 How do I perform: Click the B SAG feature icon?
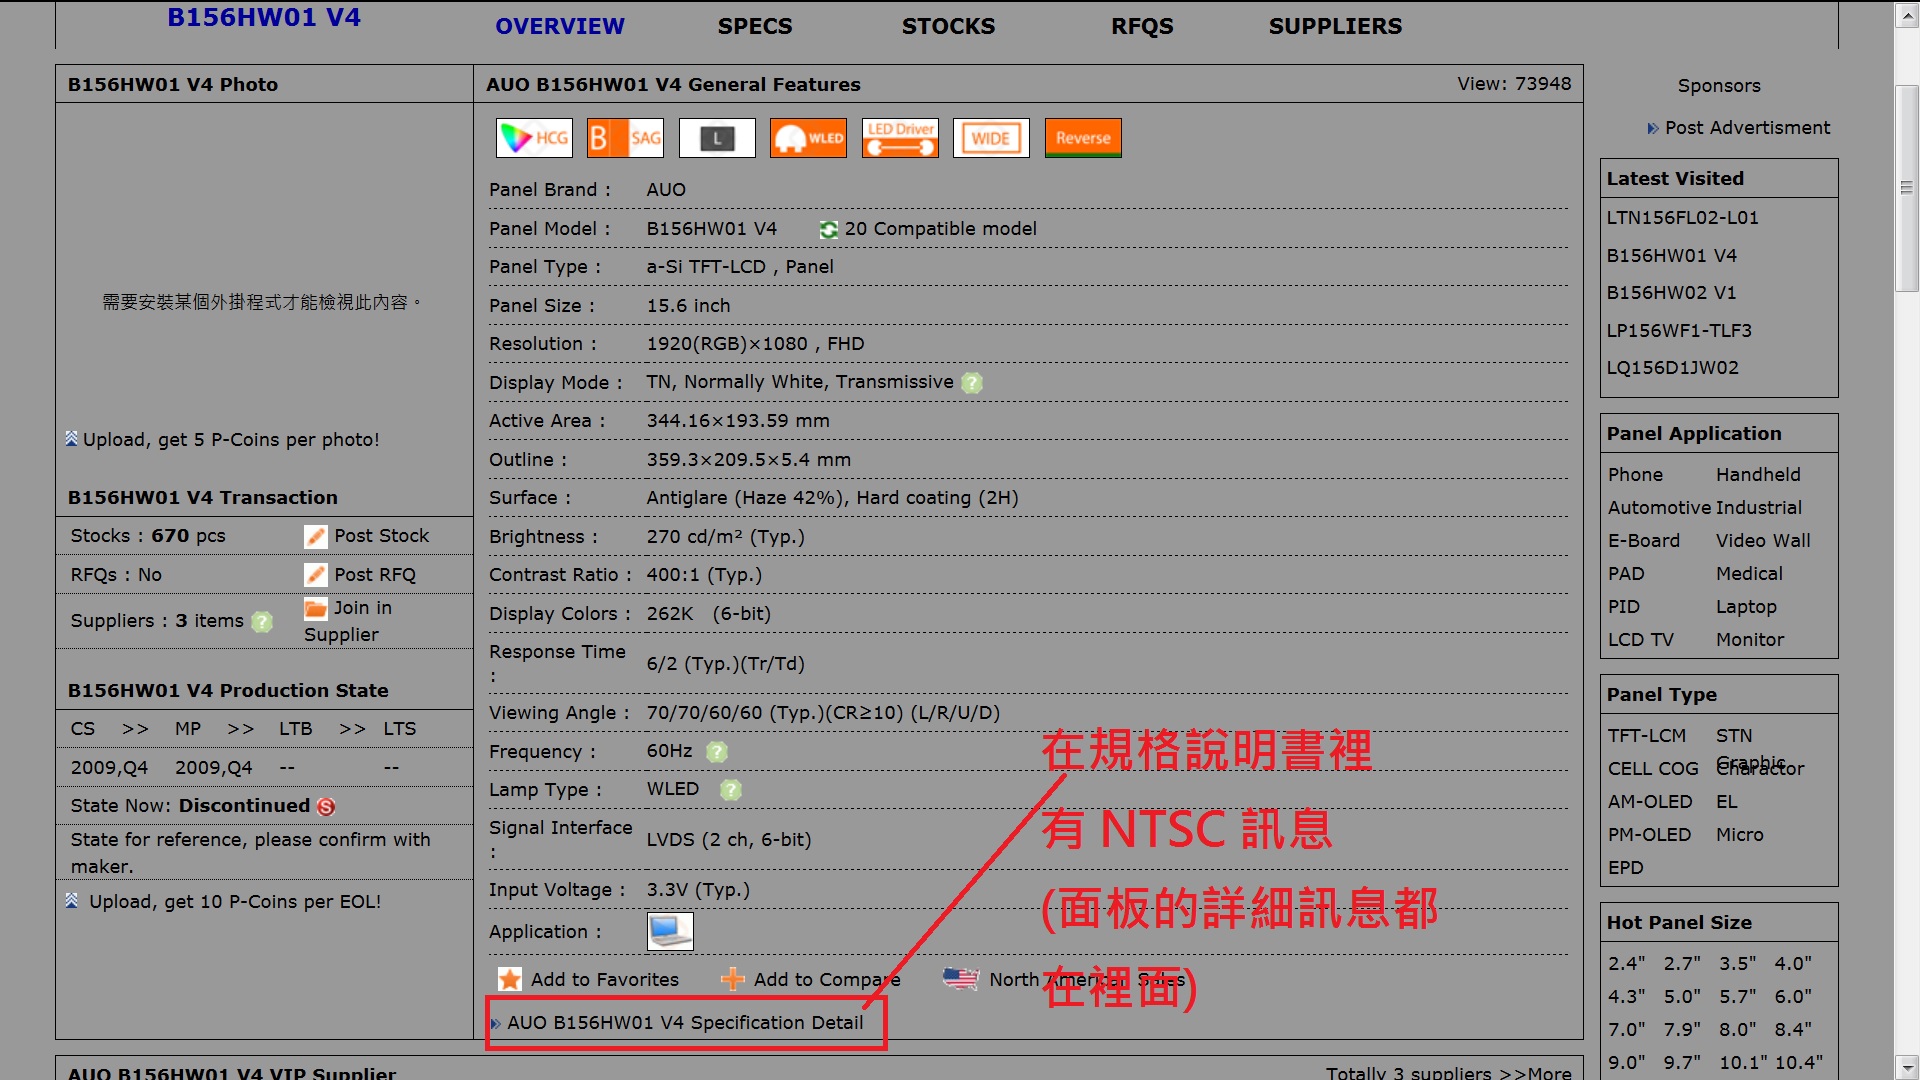625,138
